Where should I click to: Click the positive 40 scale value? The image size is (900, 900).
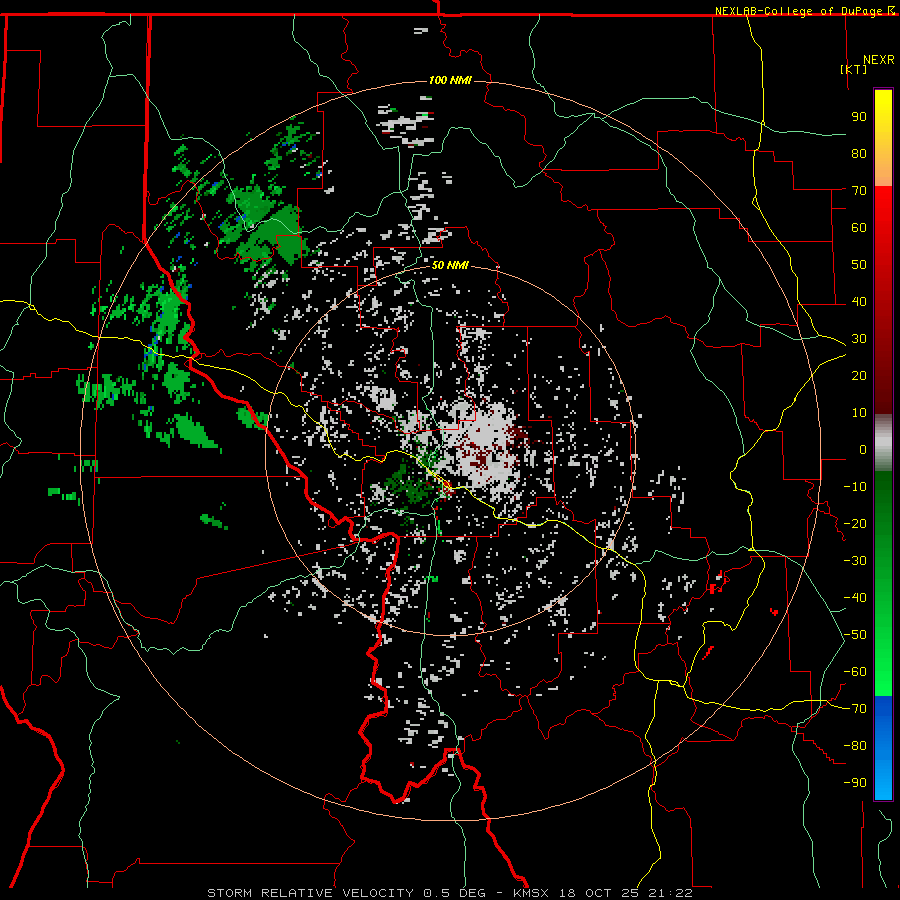click(859, 302)
